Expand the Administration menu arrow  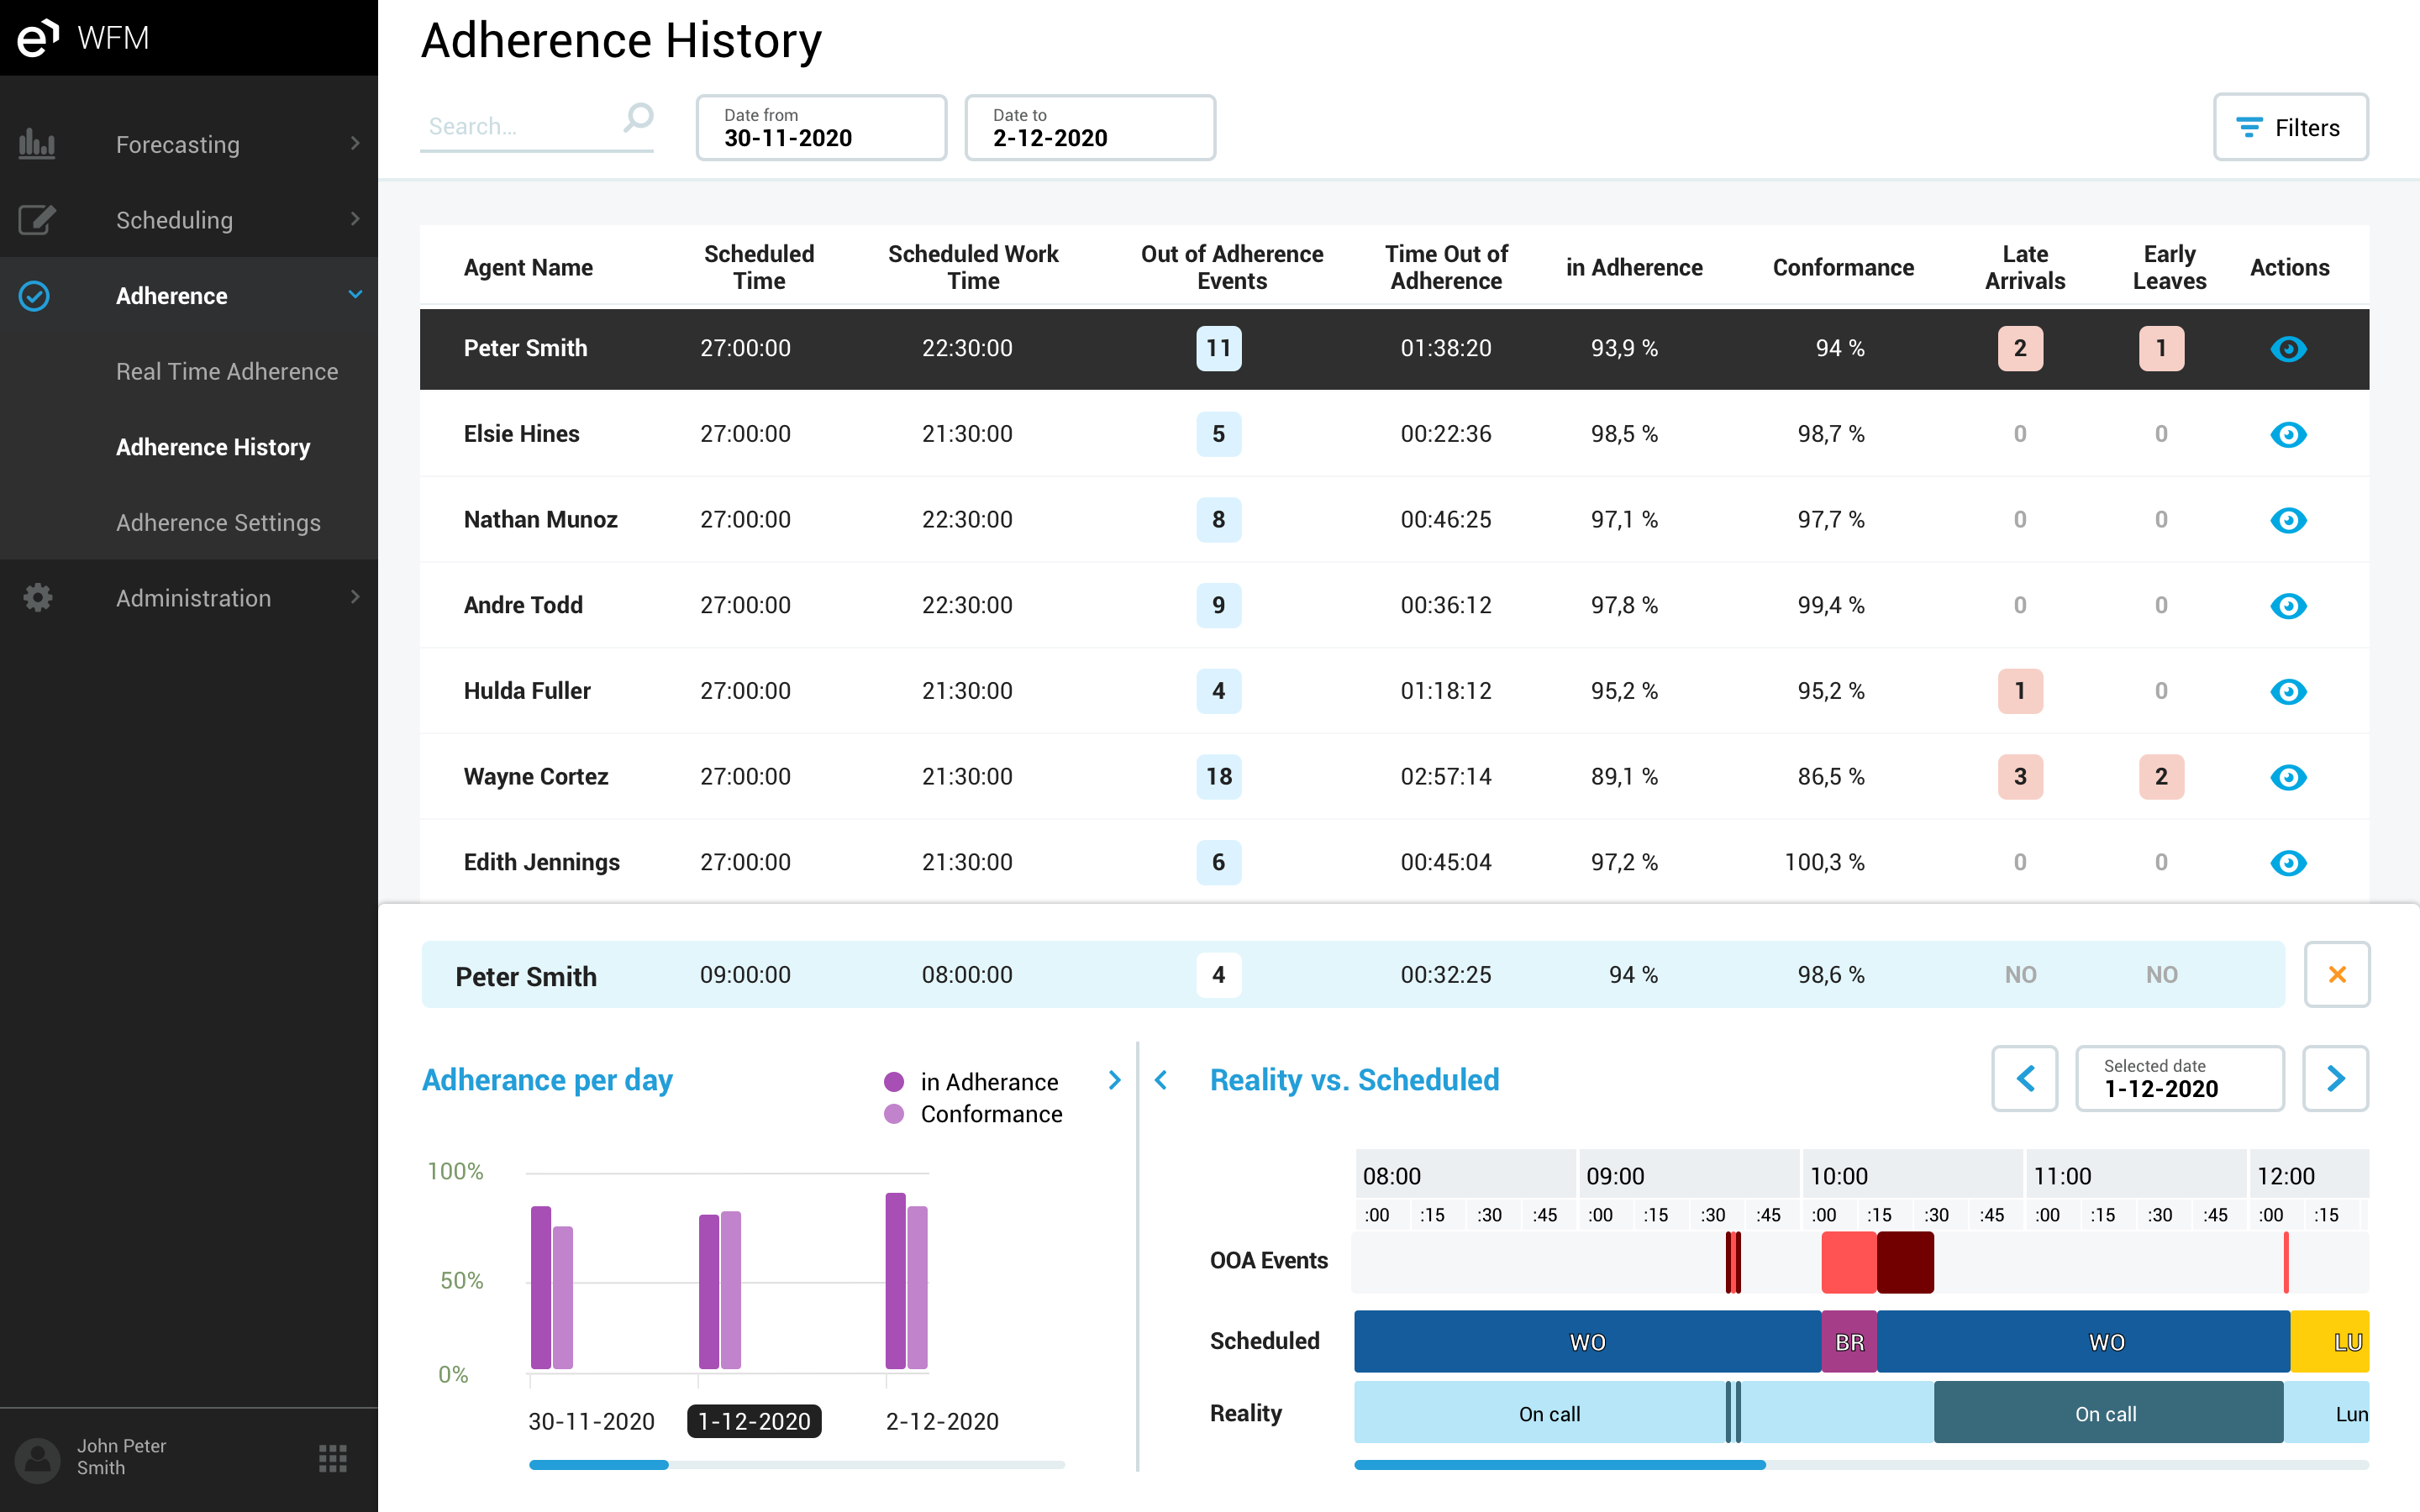pos(355,597)
